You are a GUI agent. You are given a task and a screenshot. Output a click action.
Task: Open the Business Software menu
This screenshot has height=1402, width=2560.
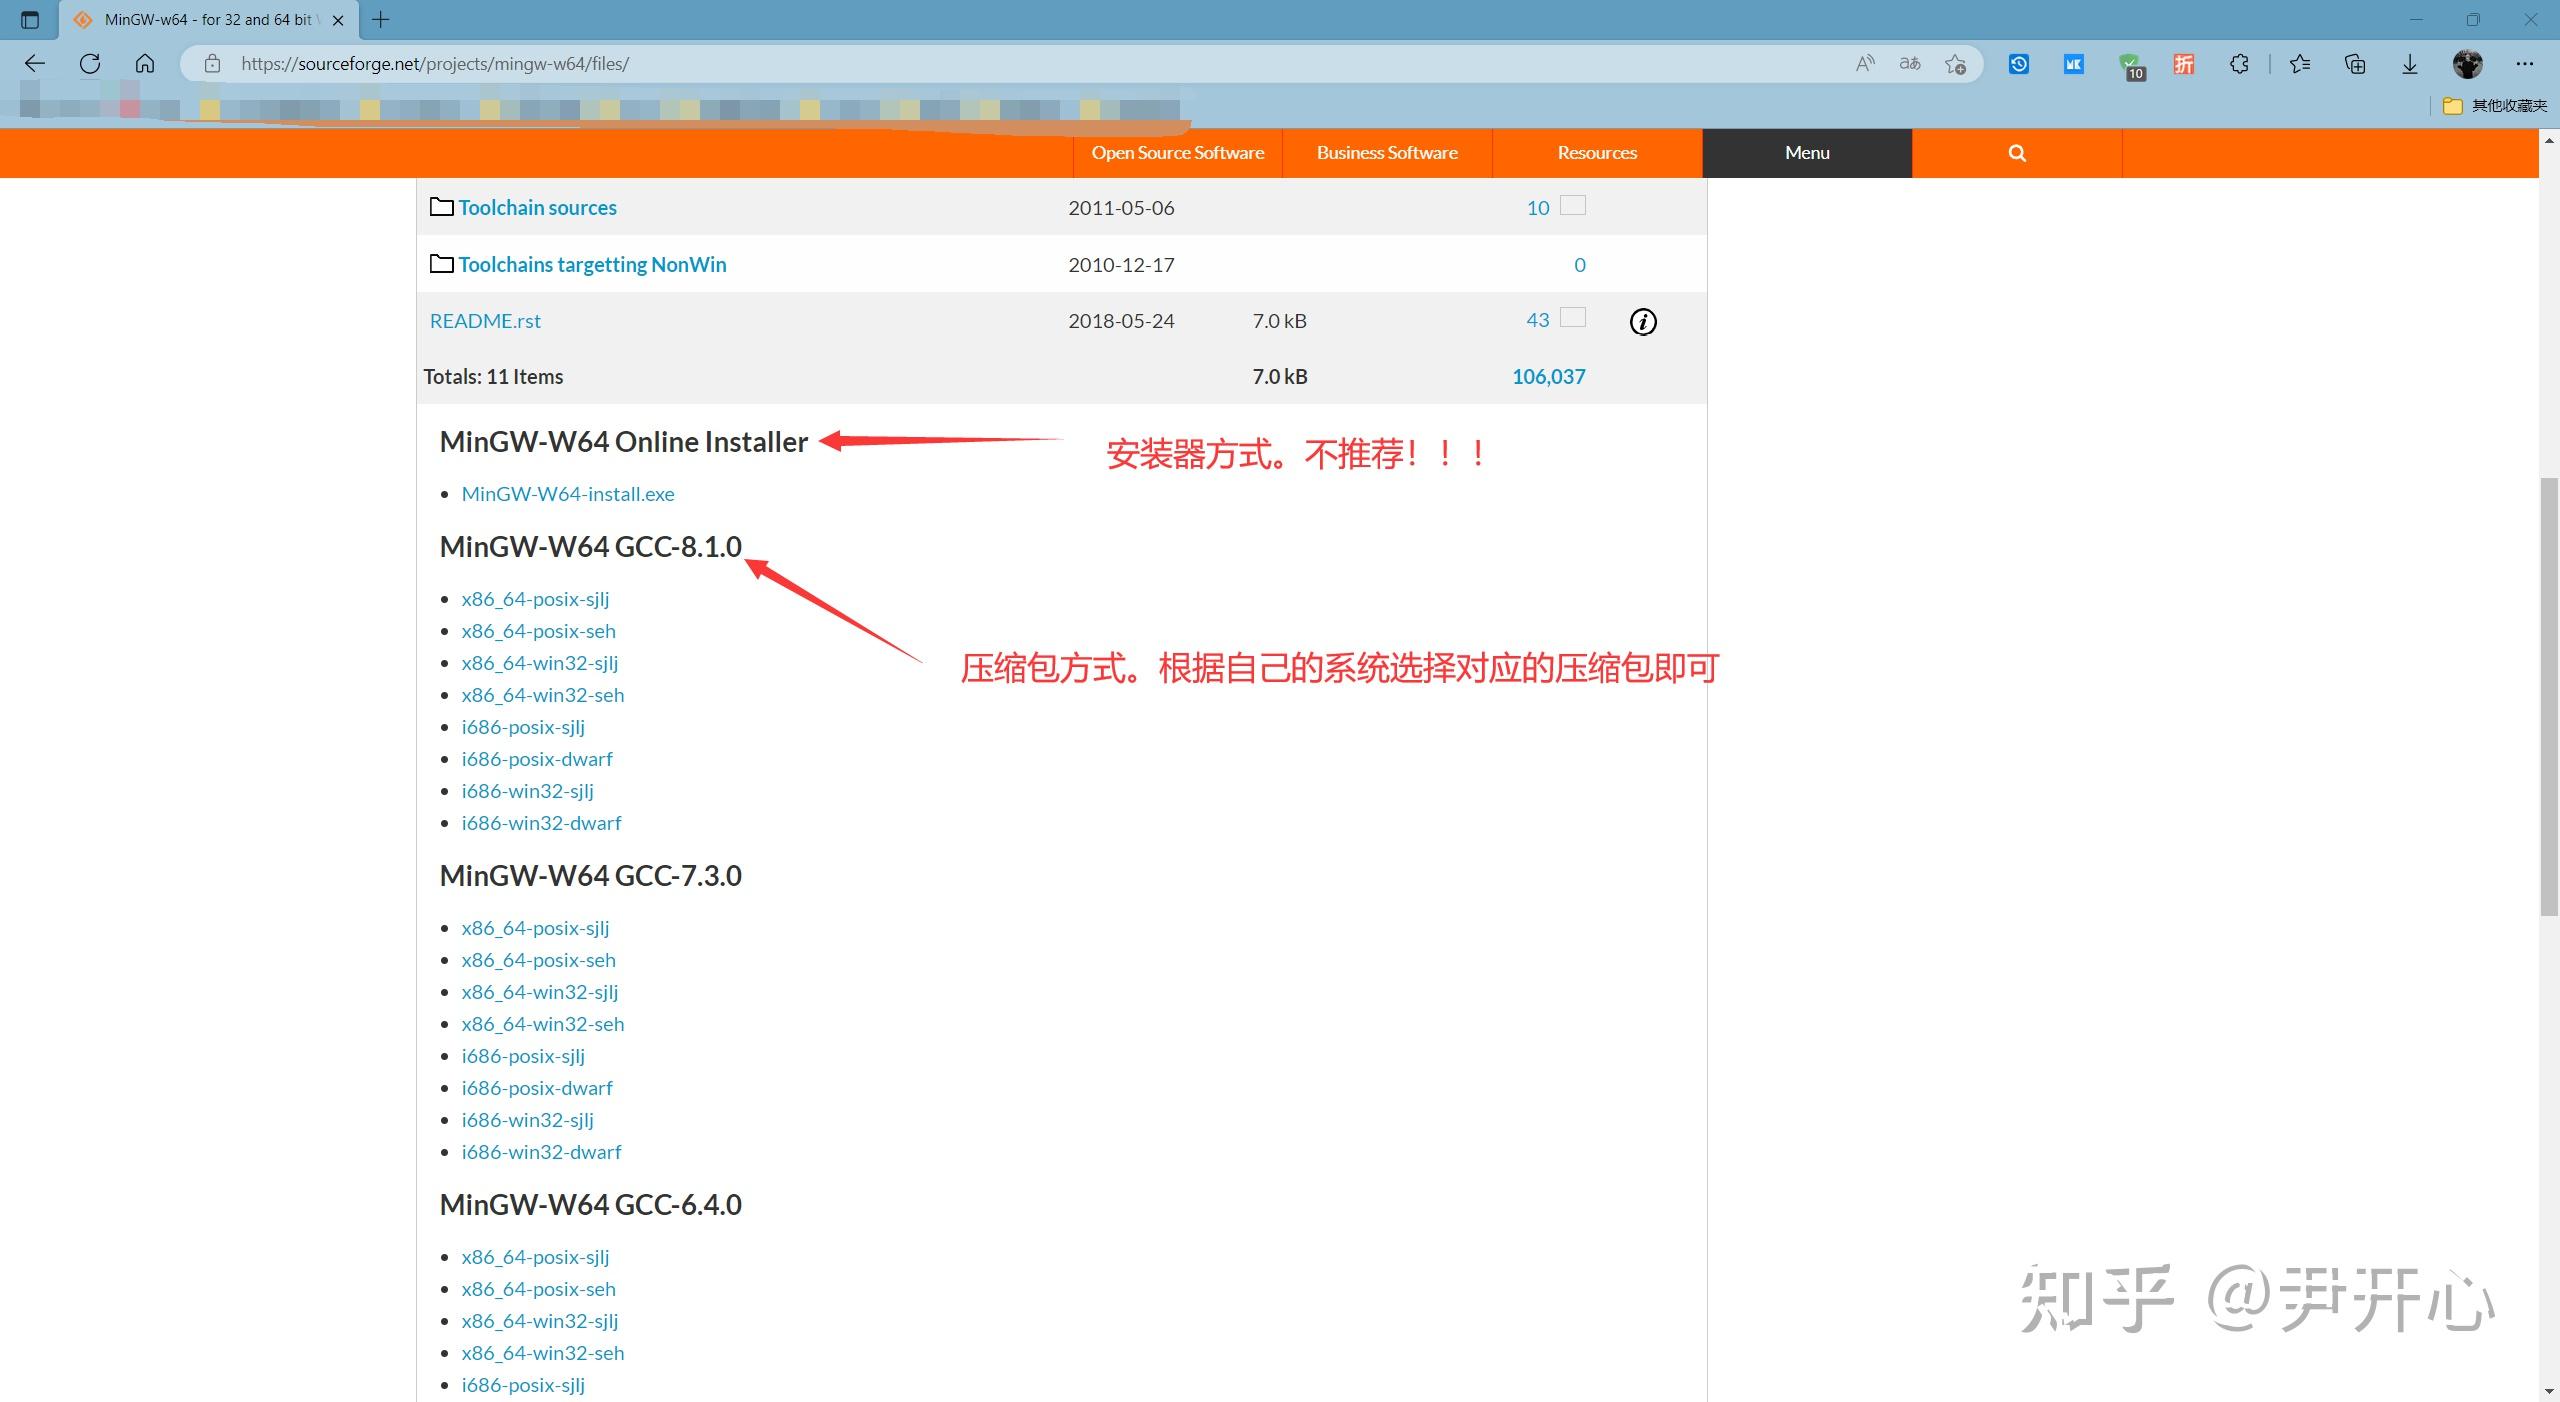coord(1387,153)
